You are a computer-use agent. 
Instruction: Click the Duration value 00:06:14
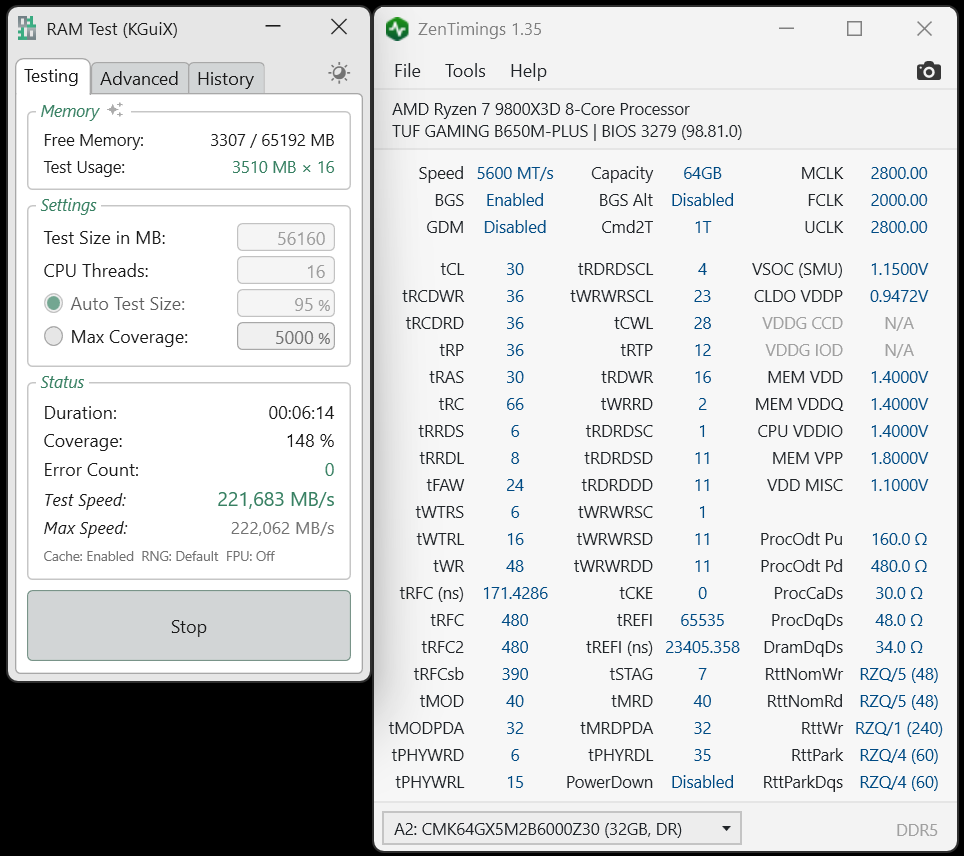pyautogui.click(x=301, y=413)
